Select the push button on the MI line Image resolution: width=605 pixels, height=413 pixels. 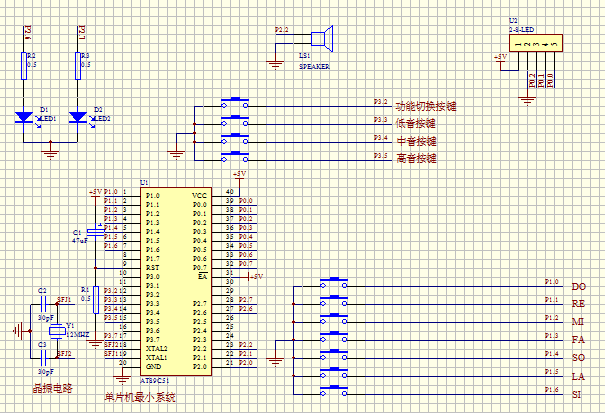click(x=334, y=320)
